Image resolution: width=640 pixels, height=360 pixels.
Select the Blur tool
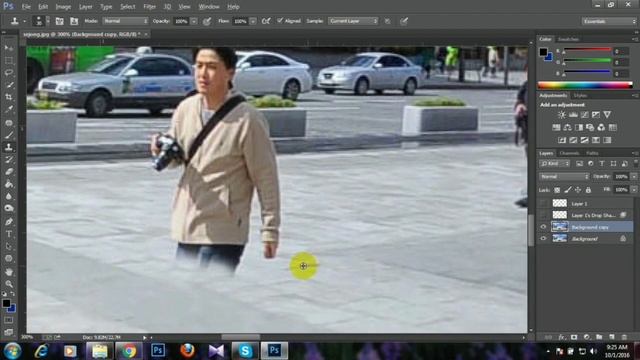[9, 196]
